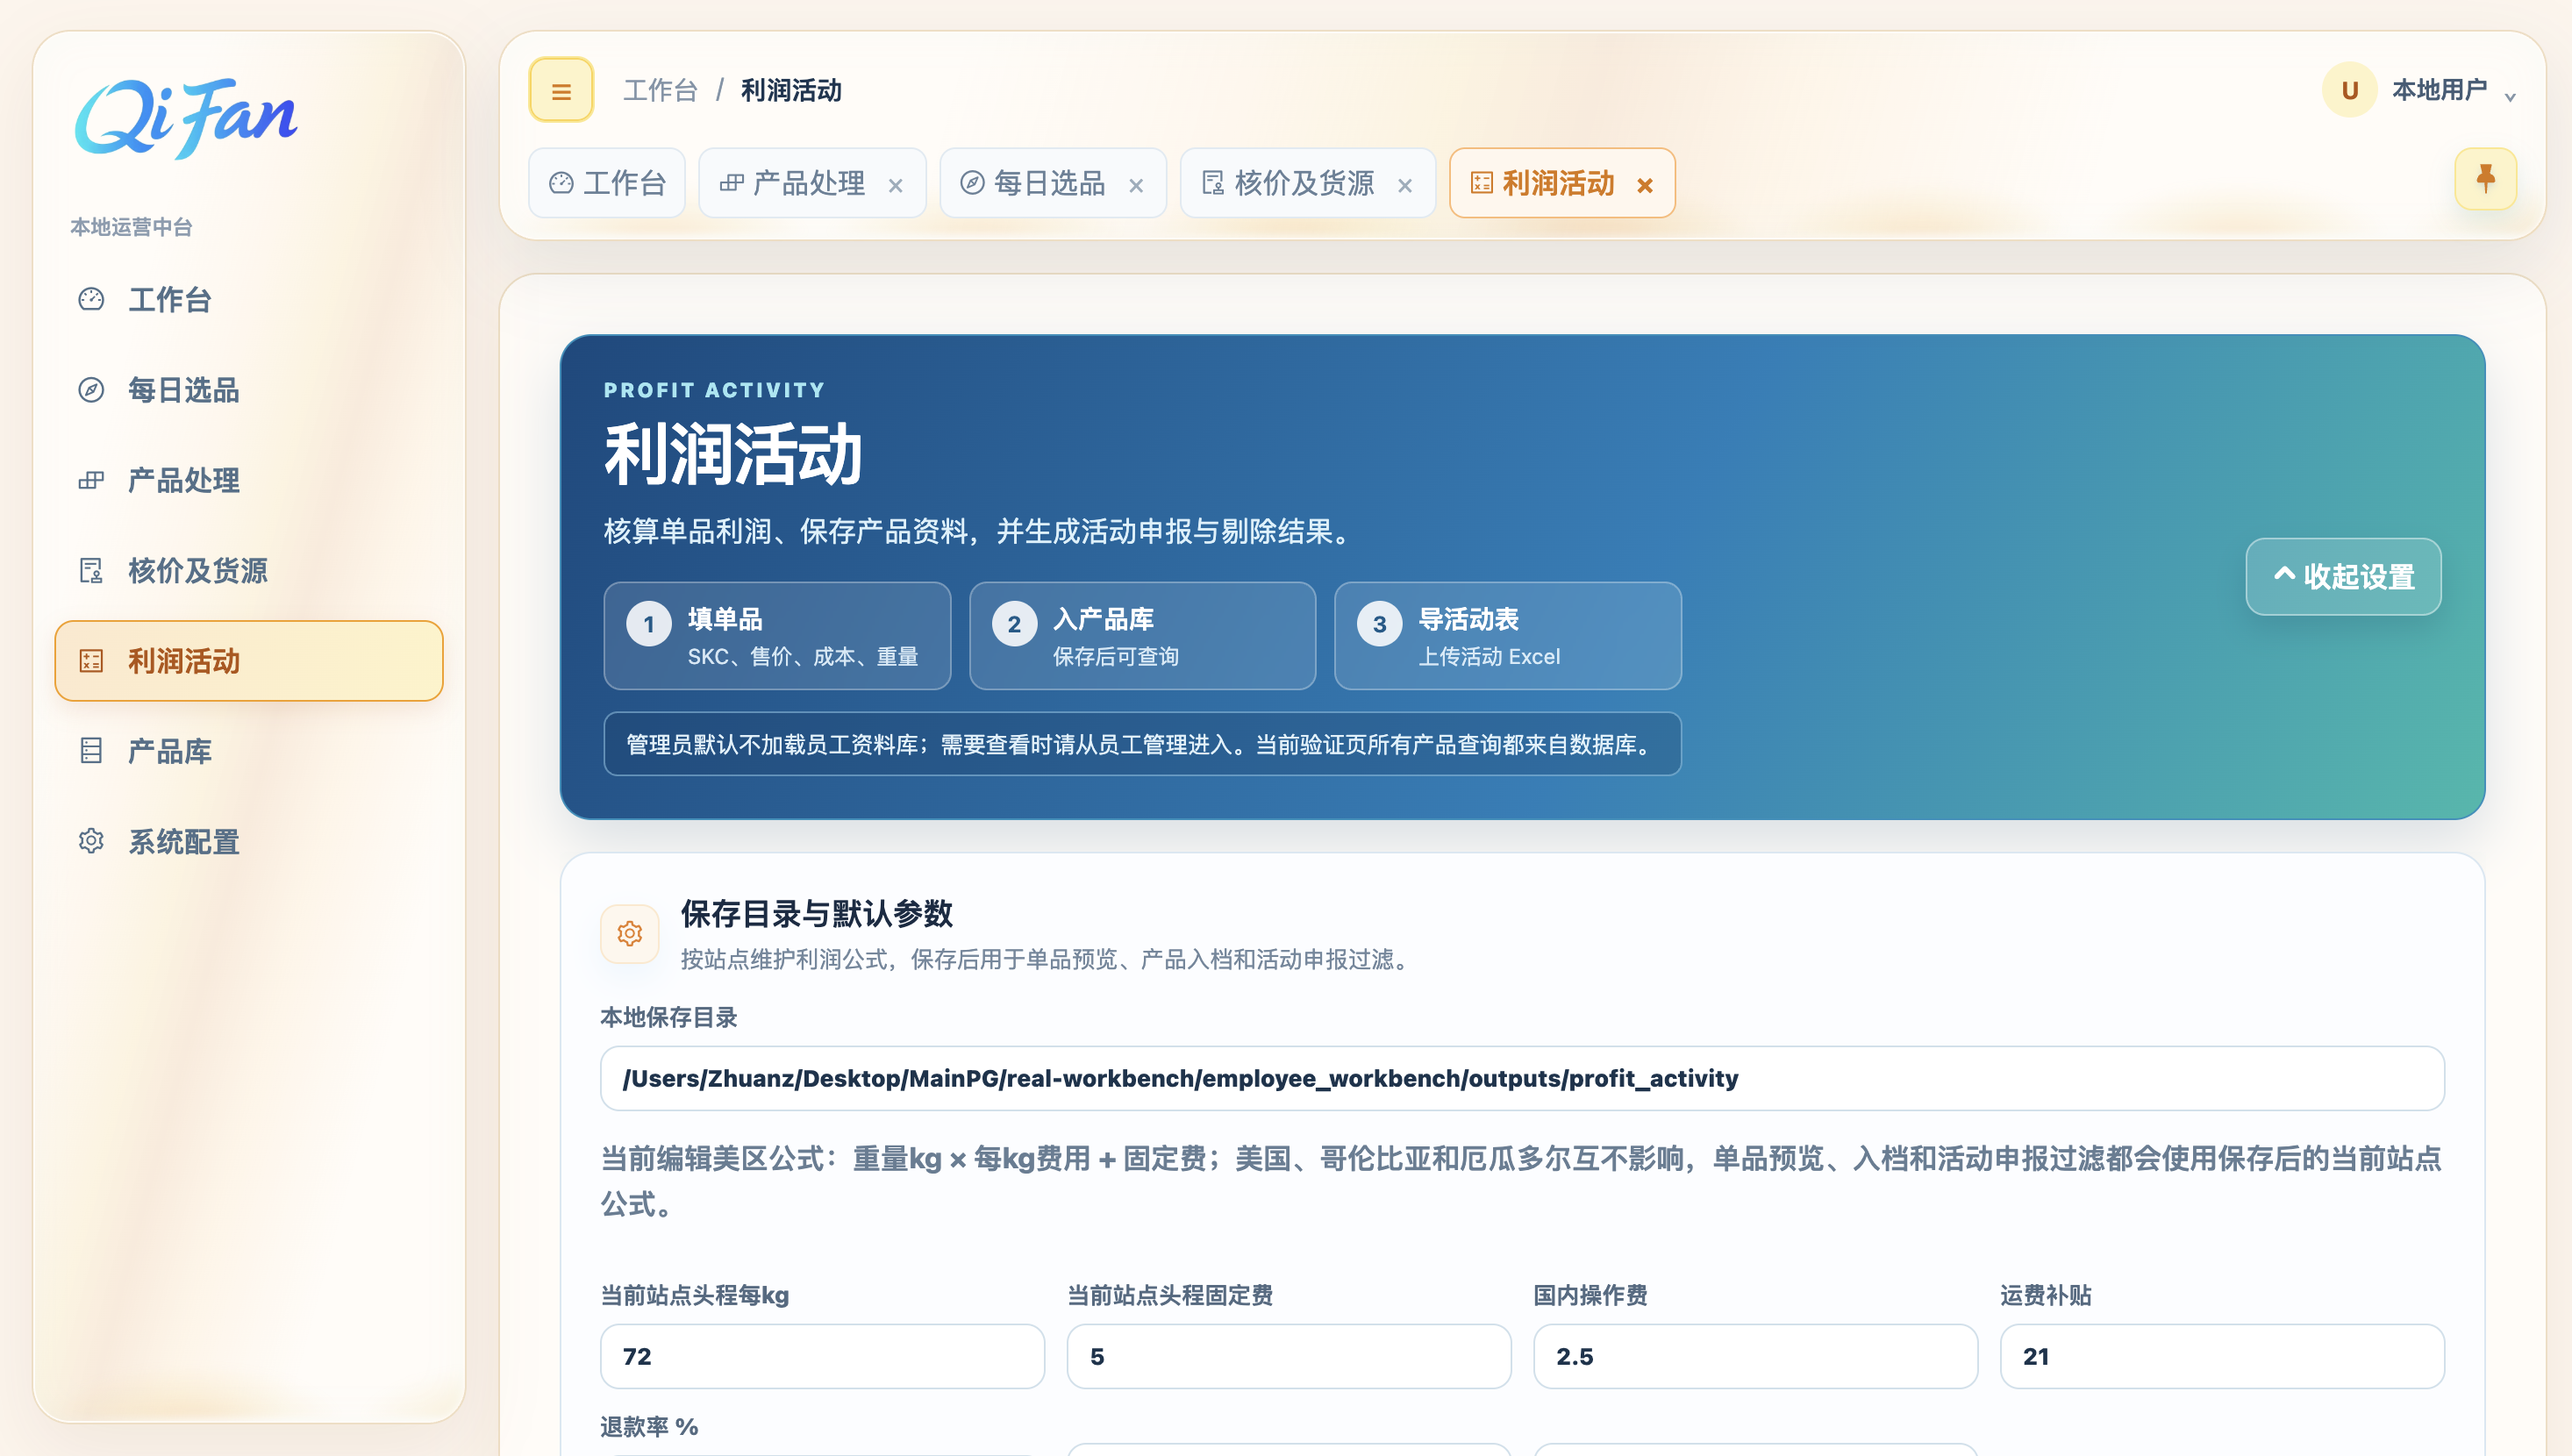The image size is (2572, 1456).
Task: Click the 国内操作费 input field
Action: (x=1755, y=1357)
